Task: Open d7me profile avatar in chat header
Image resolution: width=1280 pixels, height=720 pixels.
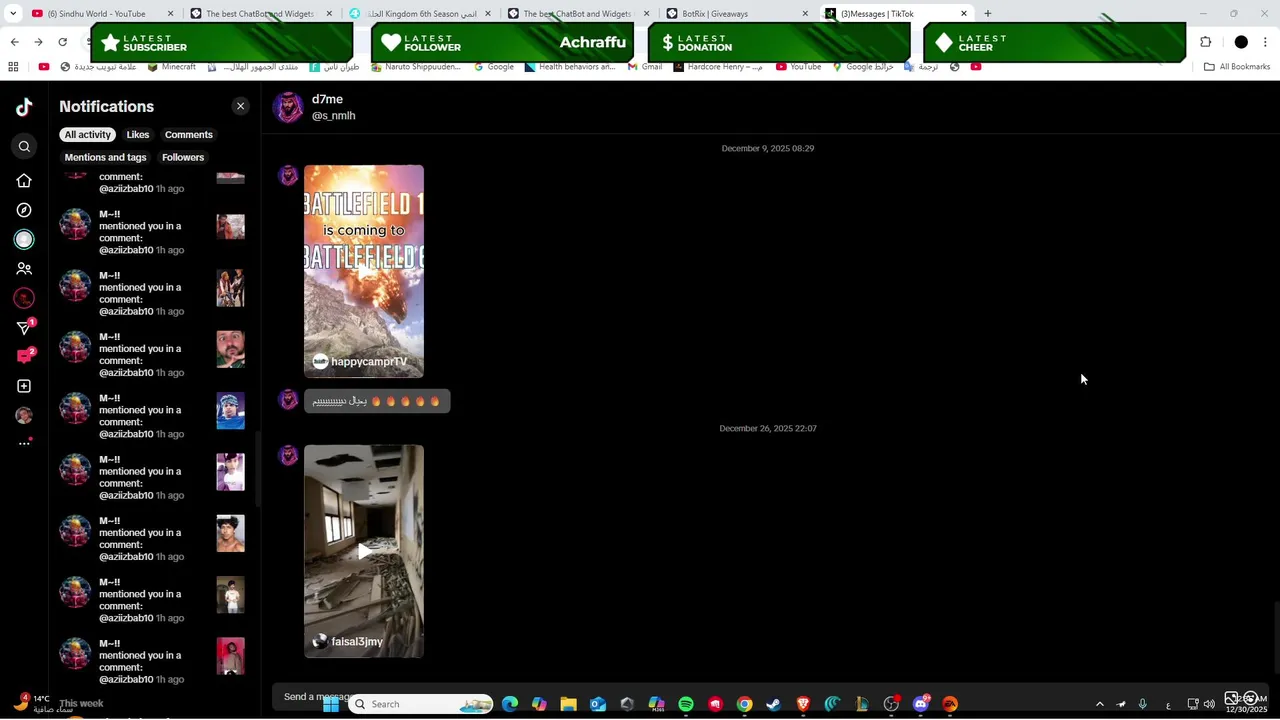Action: (288, 107)
